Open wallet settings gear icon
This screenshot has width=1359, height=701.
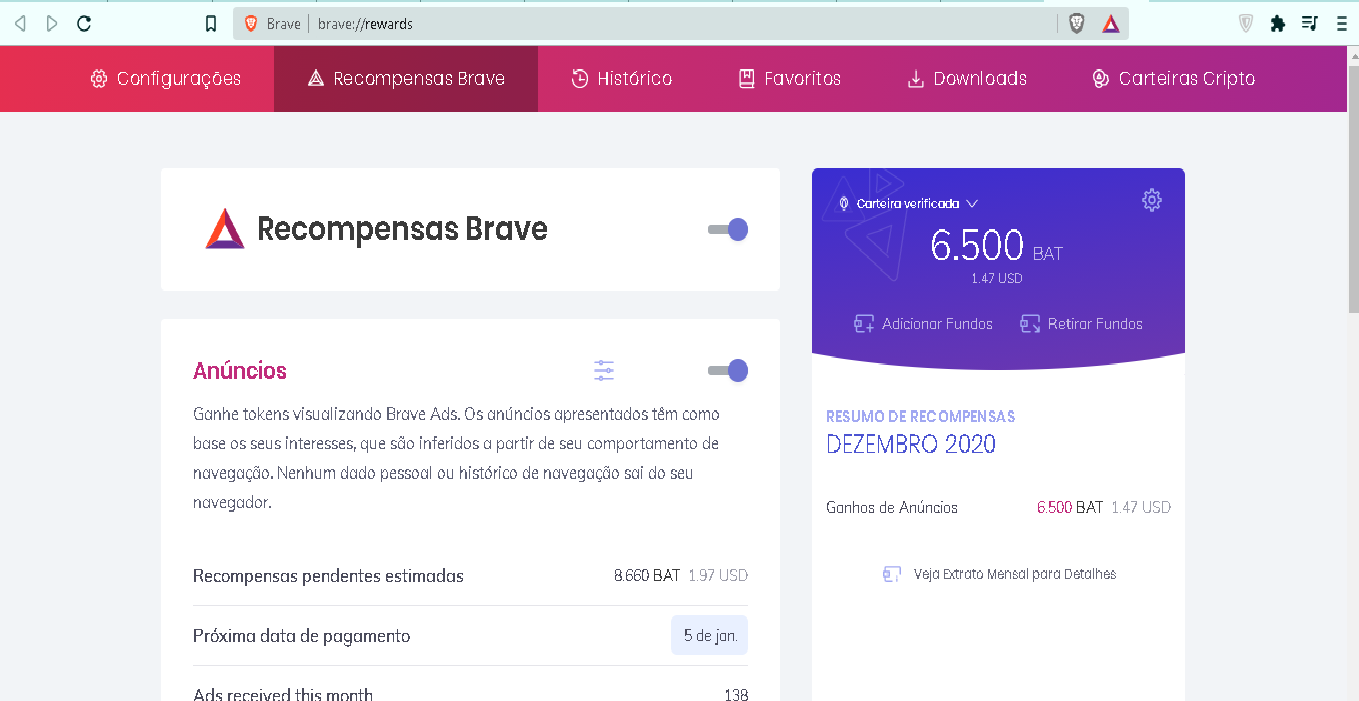[x=1152, y=200]
